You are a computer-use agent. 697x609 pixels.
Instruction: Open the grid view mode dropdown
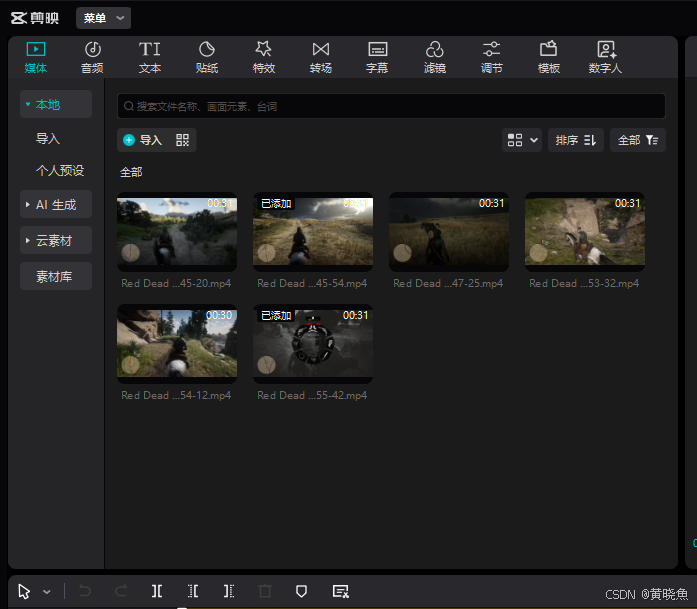click(x=522, y=140)
